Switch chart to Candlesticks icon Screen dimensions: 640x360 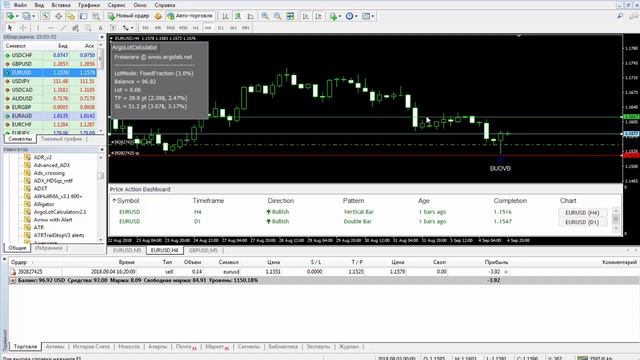(x=238, y=16)
